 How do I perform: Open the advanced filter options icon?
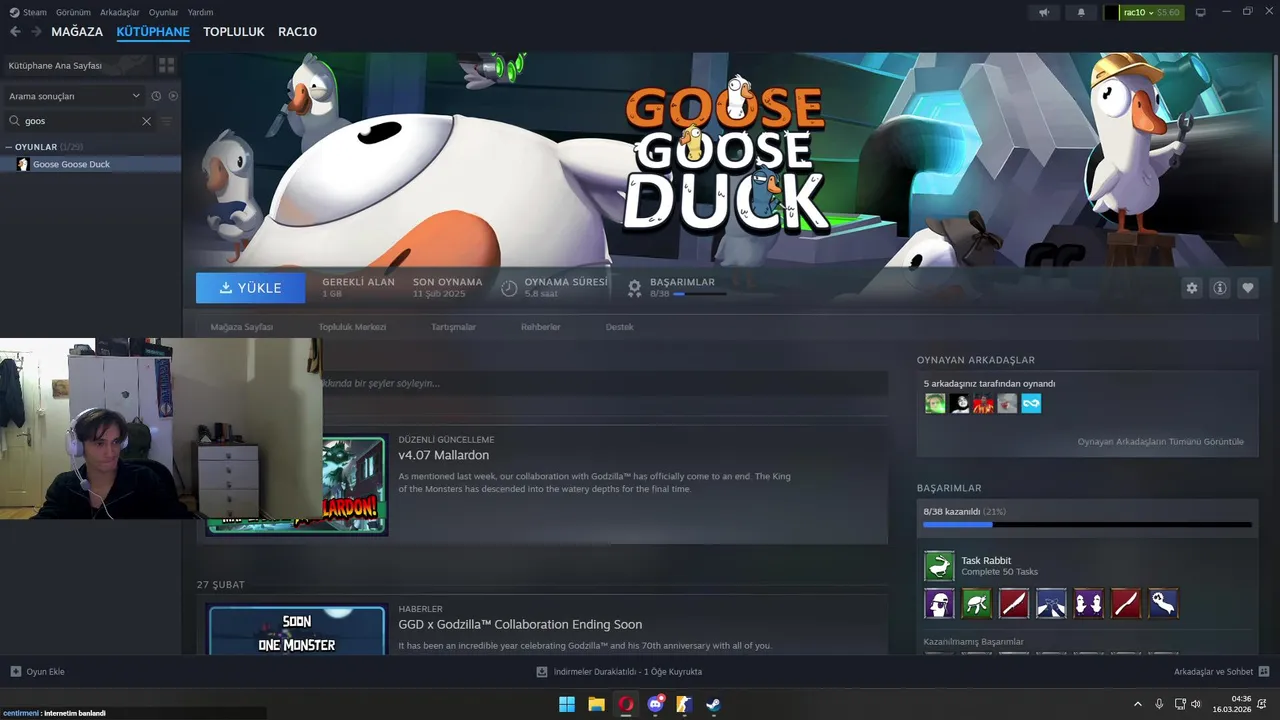point(167,121)
